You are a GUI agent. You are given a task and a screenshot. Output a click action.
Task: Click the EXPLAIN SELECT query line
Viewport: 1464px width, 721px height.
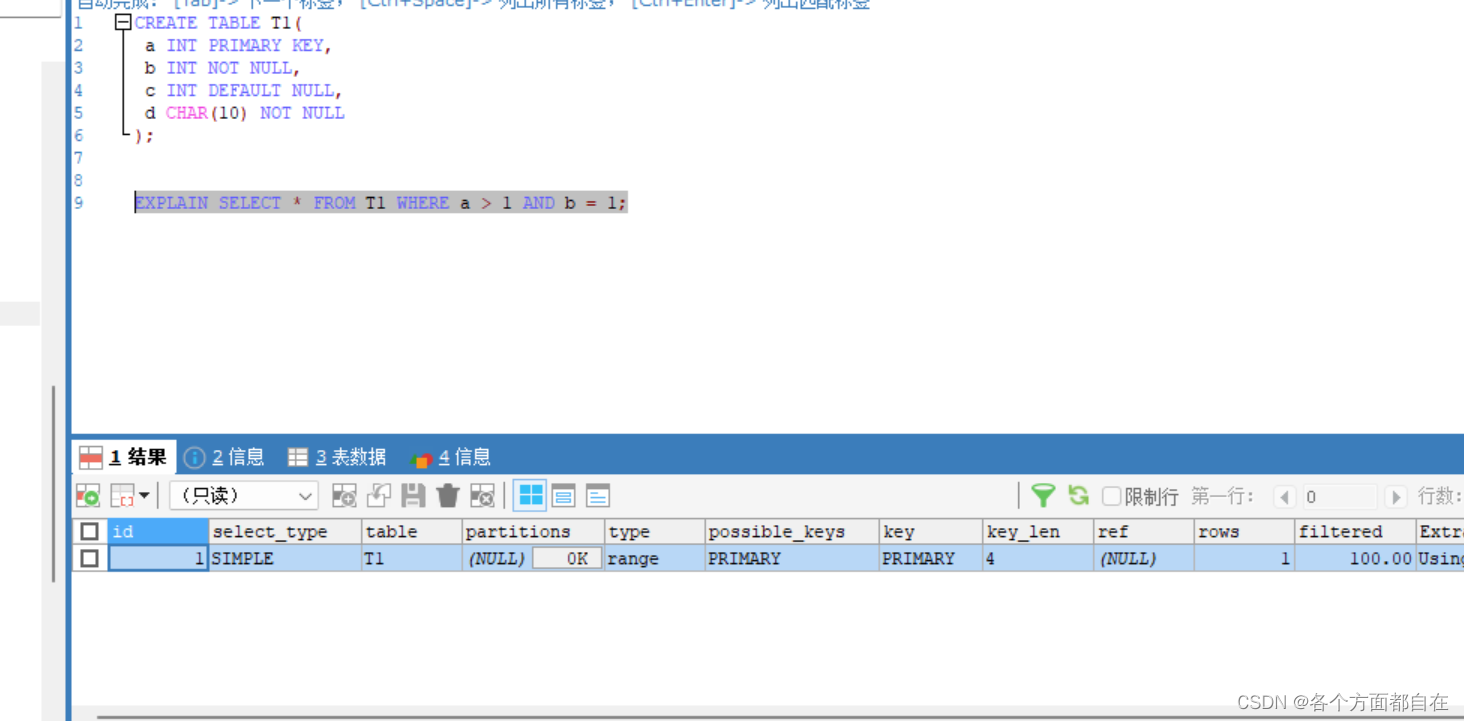(x=381, y=203)
